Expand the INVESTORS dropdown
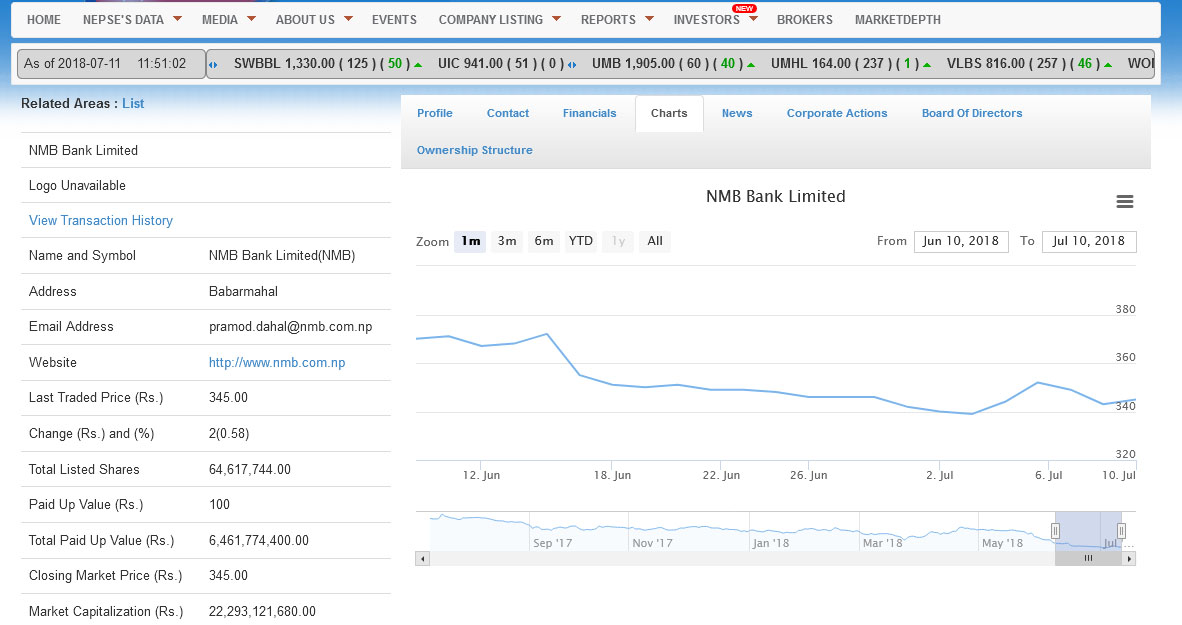The image size is (1182, 625). 715,20
